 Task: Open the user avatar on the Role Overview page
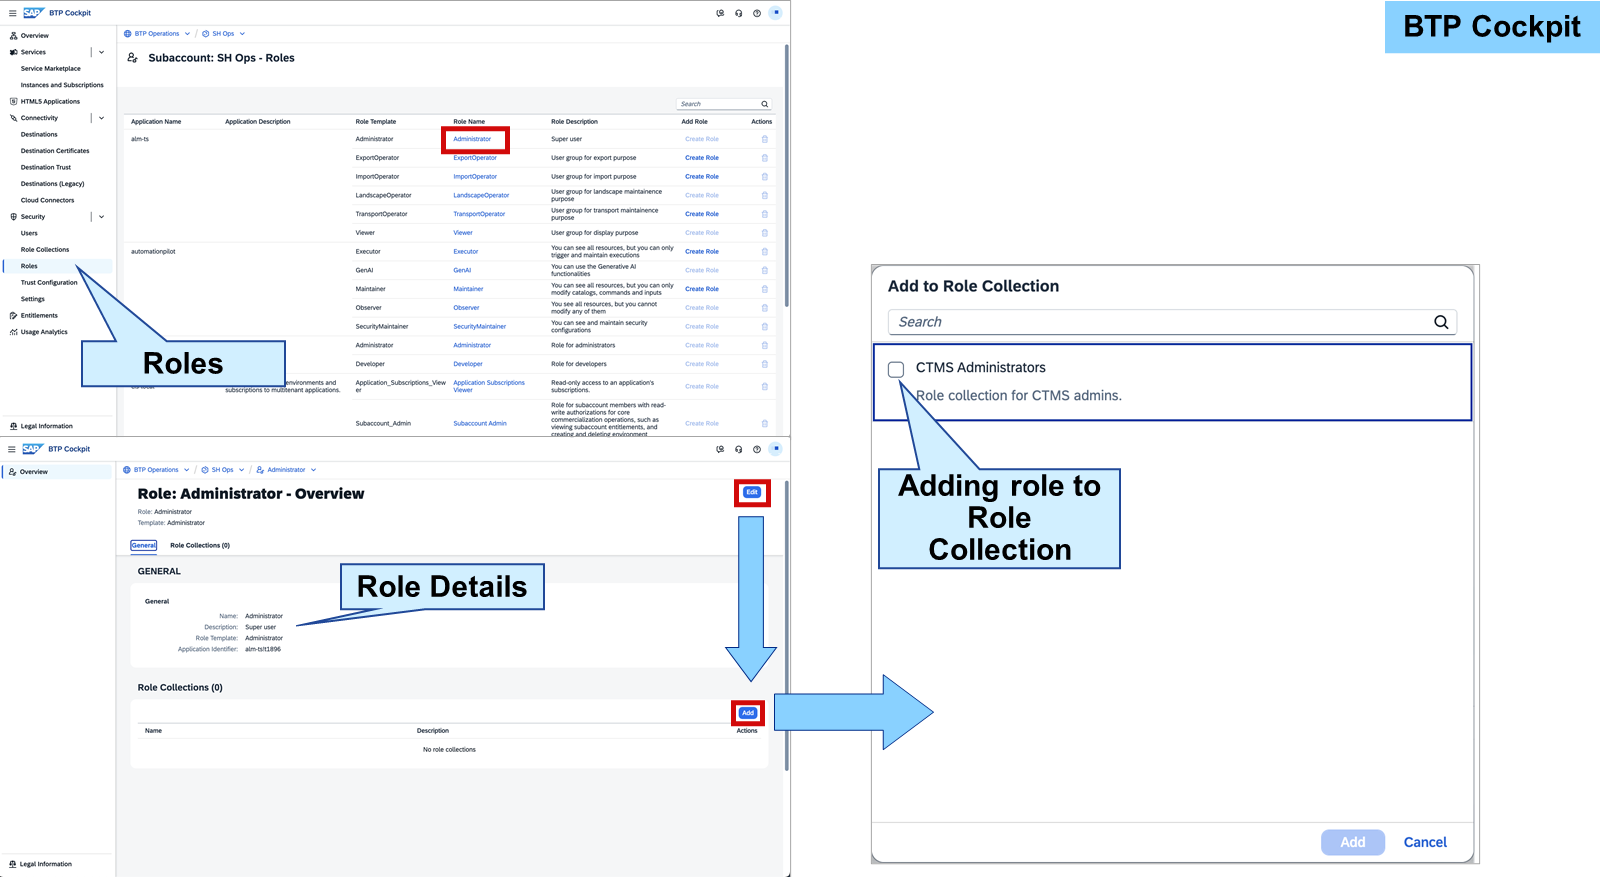[776, 449]
